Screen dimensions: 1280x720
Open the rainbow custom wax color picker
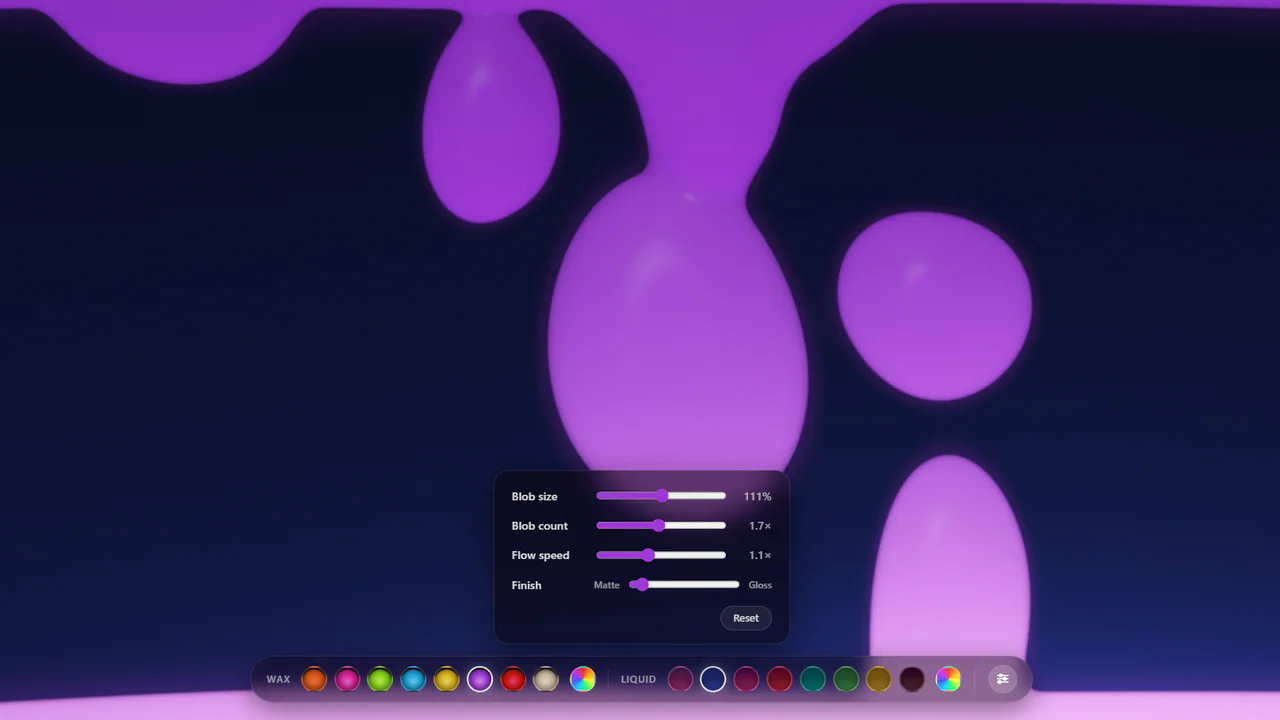tap(583, 680)
